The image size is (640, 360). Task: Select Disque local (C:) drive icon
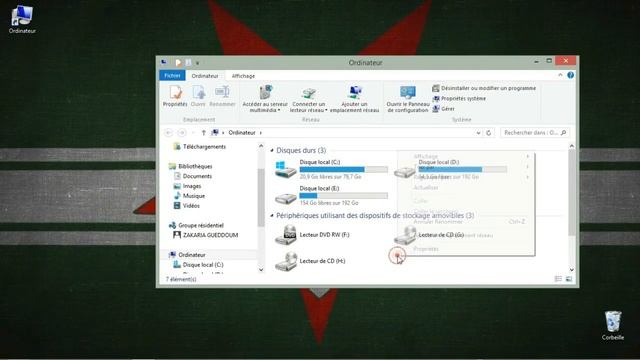[x=285, y=169]
